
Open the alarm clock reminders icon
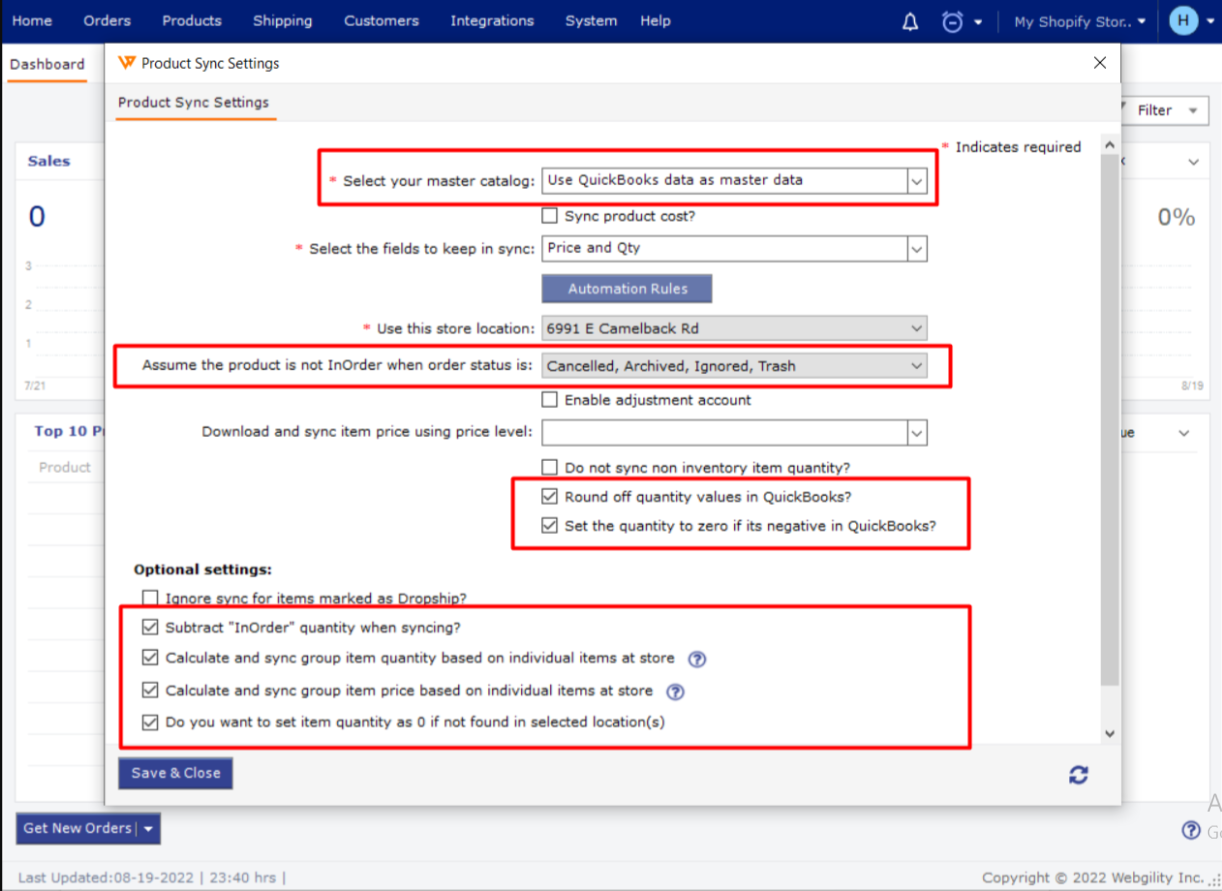(952, 22)
